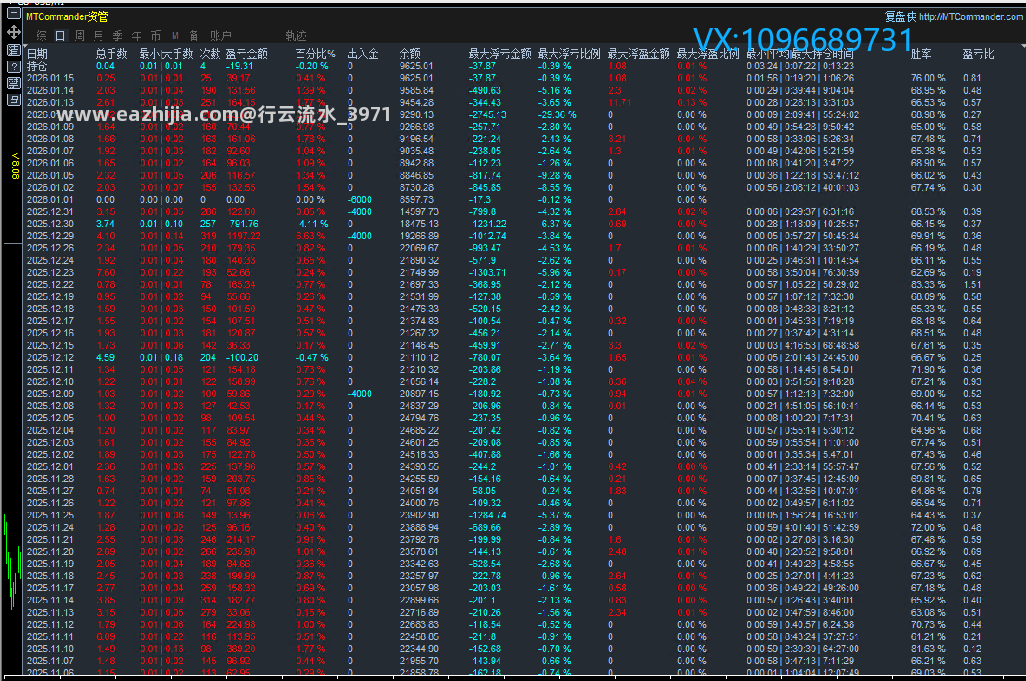Click profit ratio 1.51 on 2025.12.22 row

(972, 285)
